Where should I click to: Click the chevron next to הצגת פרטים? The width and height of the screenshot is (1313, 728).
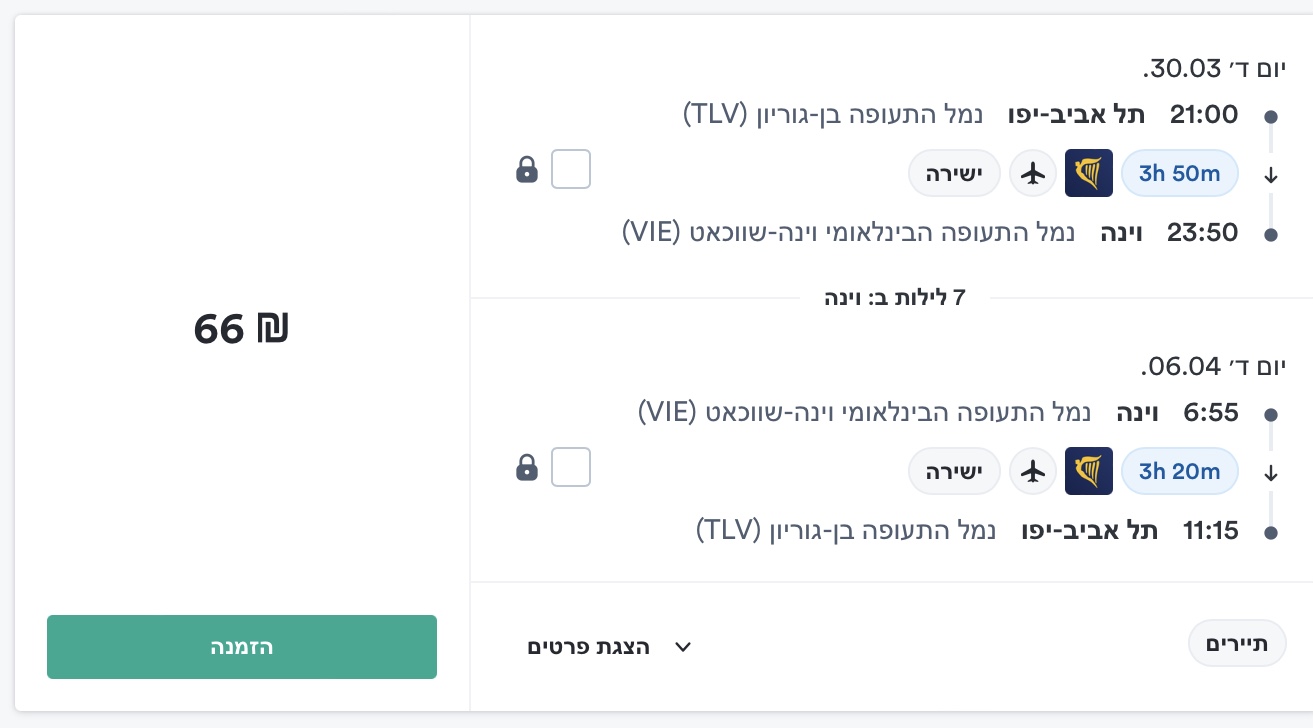pyautogui.click(x=683, y=647)
